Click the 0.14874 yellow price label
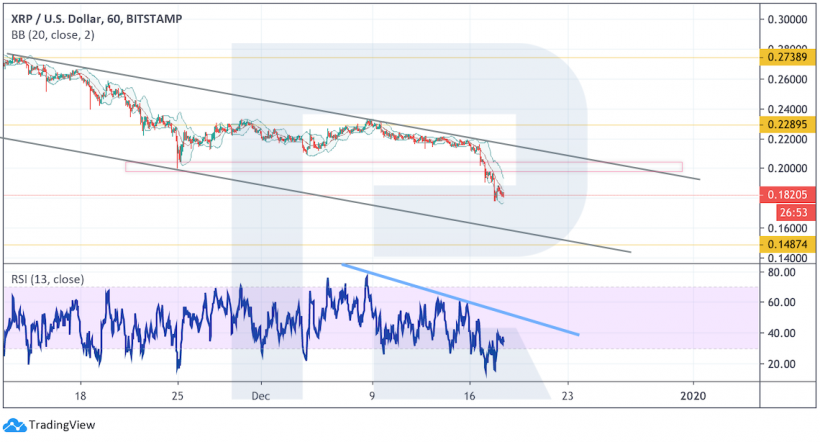The image size is (820, 442). click(787, 244)
